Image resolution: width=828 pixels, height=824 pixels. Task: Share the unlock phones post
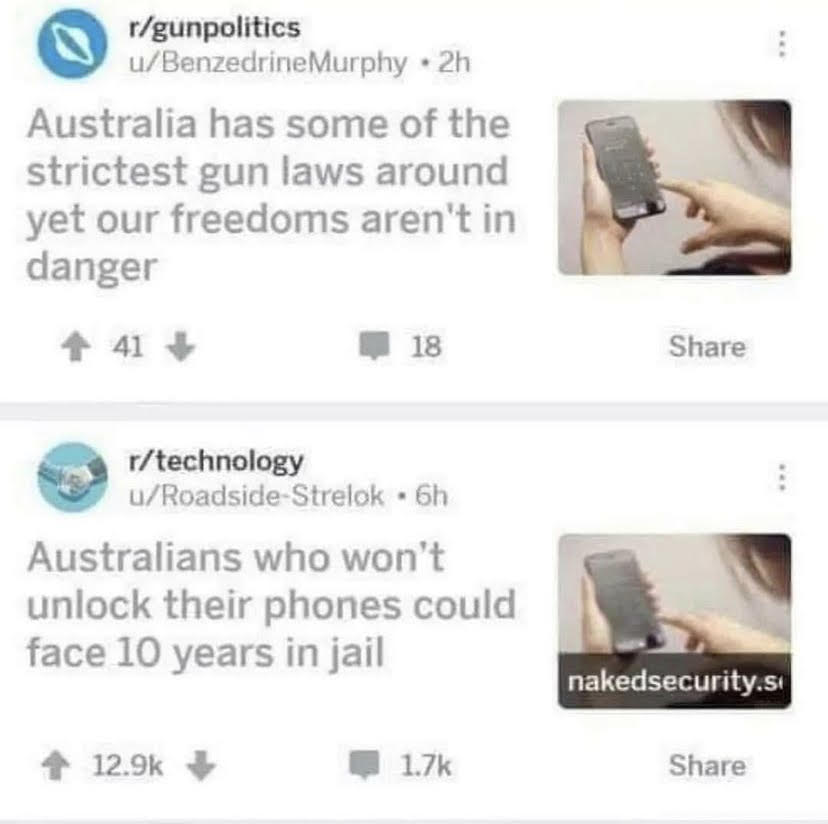point(707,765)
